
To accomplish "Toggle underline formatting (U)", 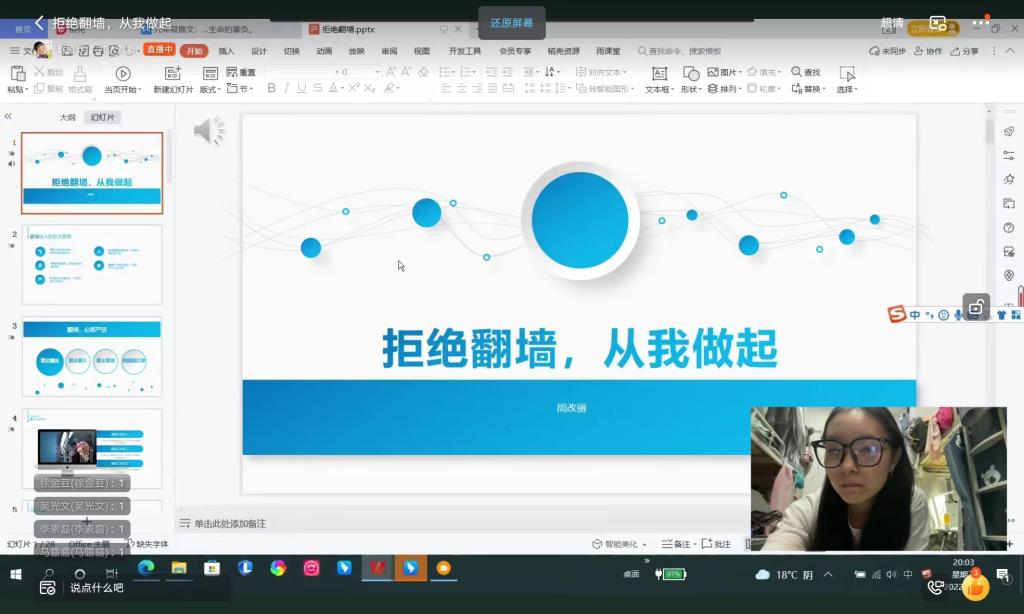I will click(x=302, y=88).
